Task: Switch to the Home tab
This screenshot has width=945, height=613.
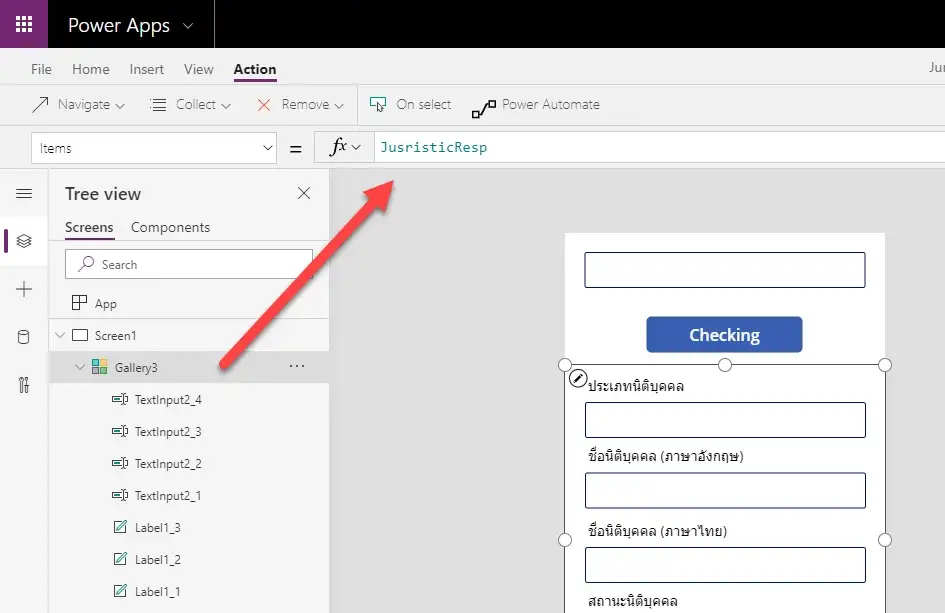Action: (x=90, y=69)
